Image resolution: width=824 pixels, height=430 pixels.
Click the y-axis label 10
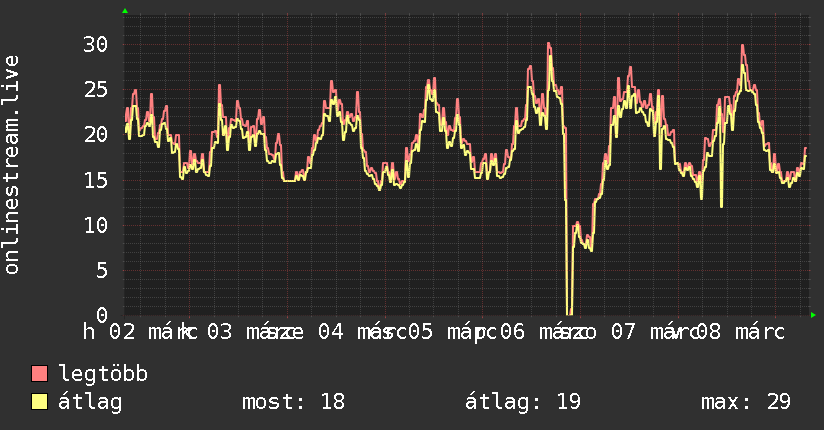[96, 226]
